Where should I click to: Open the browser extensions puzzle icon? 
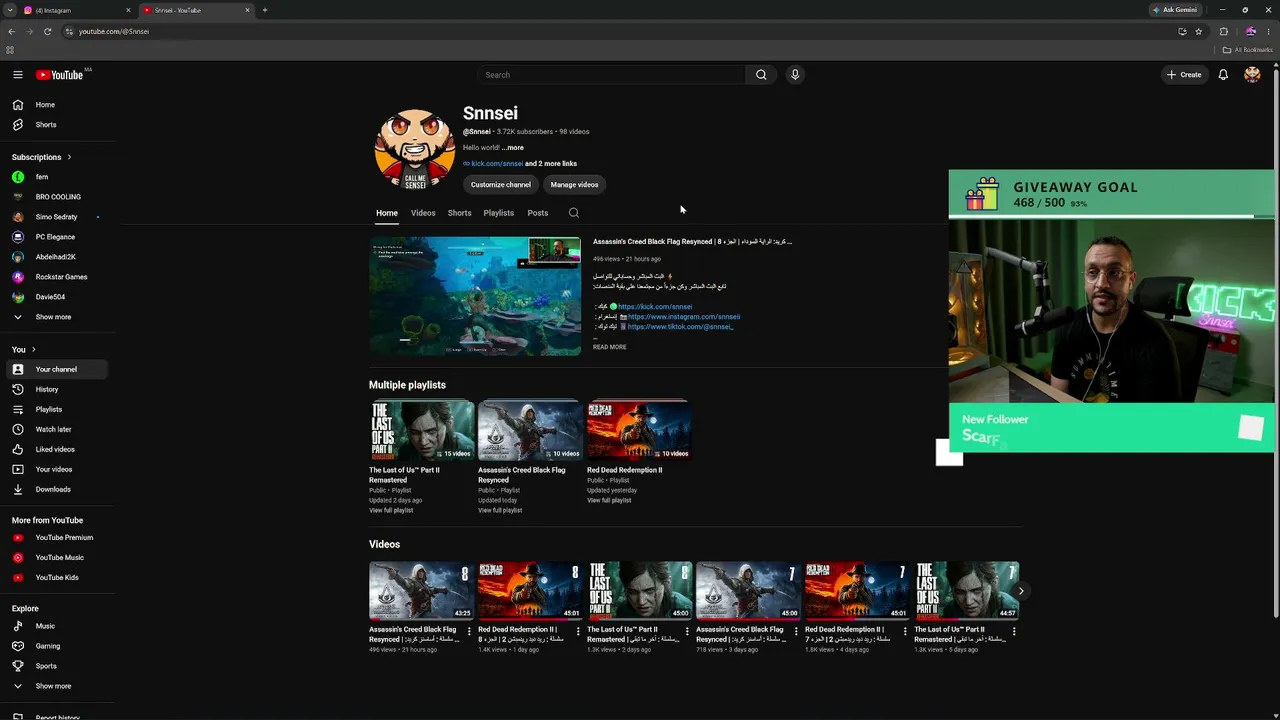coord(1223,31)
